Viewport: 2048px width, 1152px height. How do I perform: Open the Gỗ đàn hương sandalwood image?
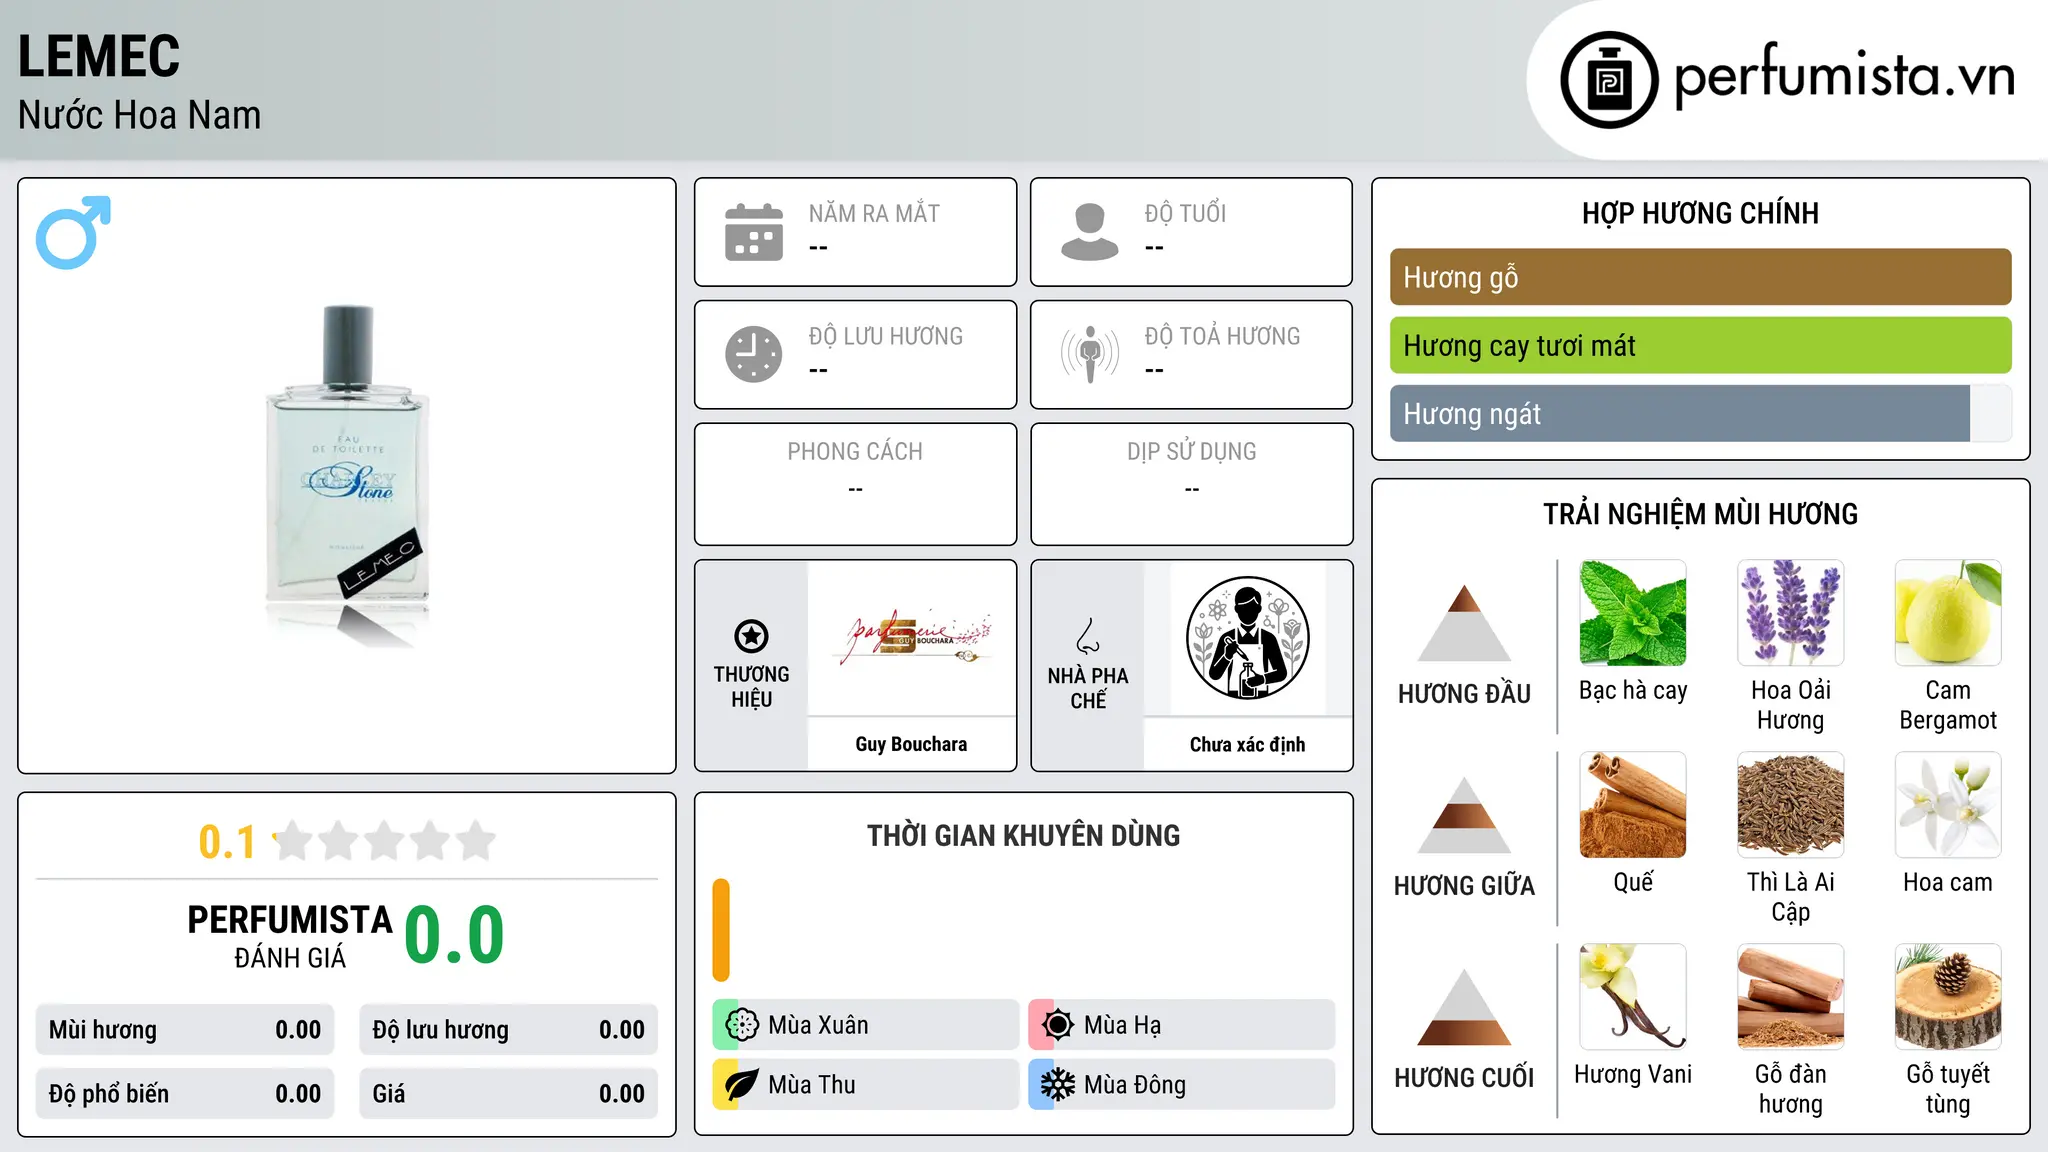[x=1790, y=997]
